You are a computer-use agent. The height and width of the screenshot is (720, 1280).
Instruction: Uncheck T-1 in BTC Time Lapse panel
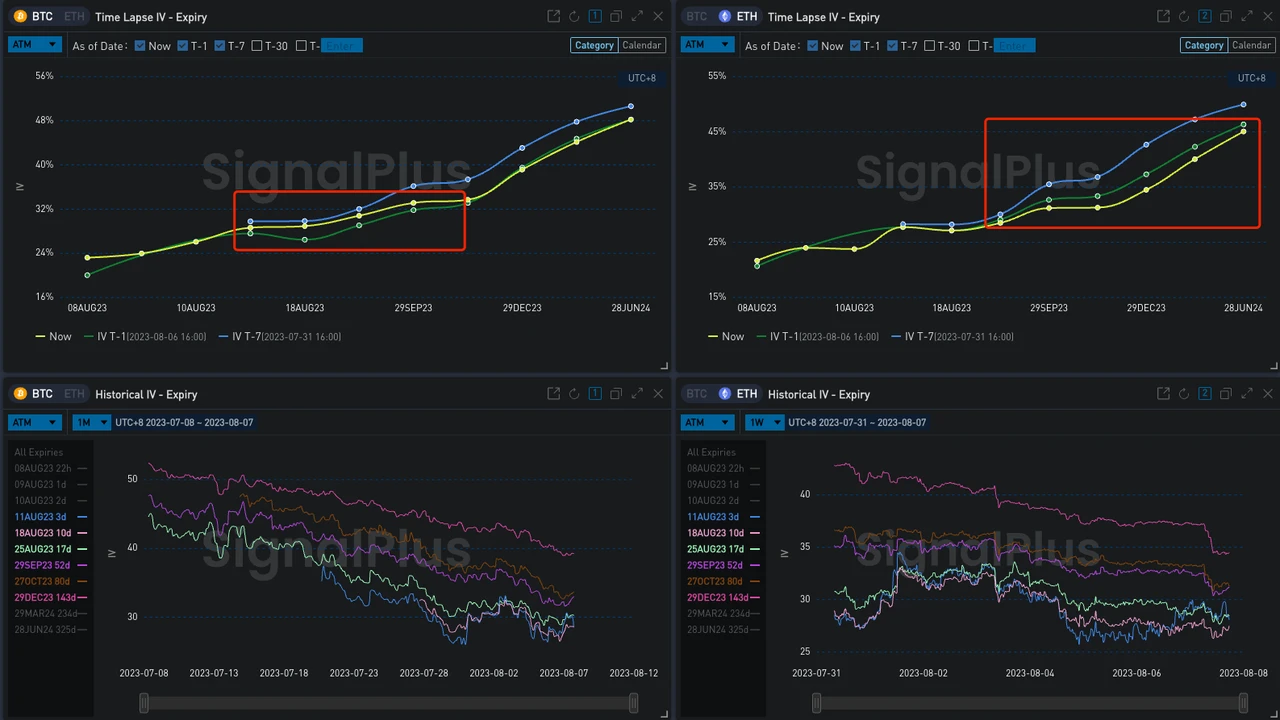183,46
